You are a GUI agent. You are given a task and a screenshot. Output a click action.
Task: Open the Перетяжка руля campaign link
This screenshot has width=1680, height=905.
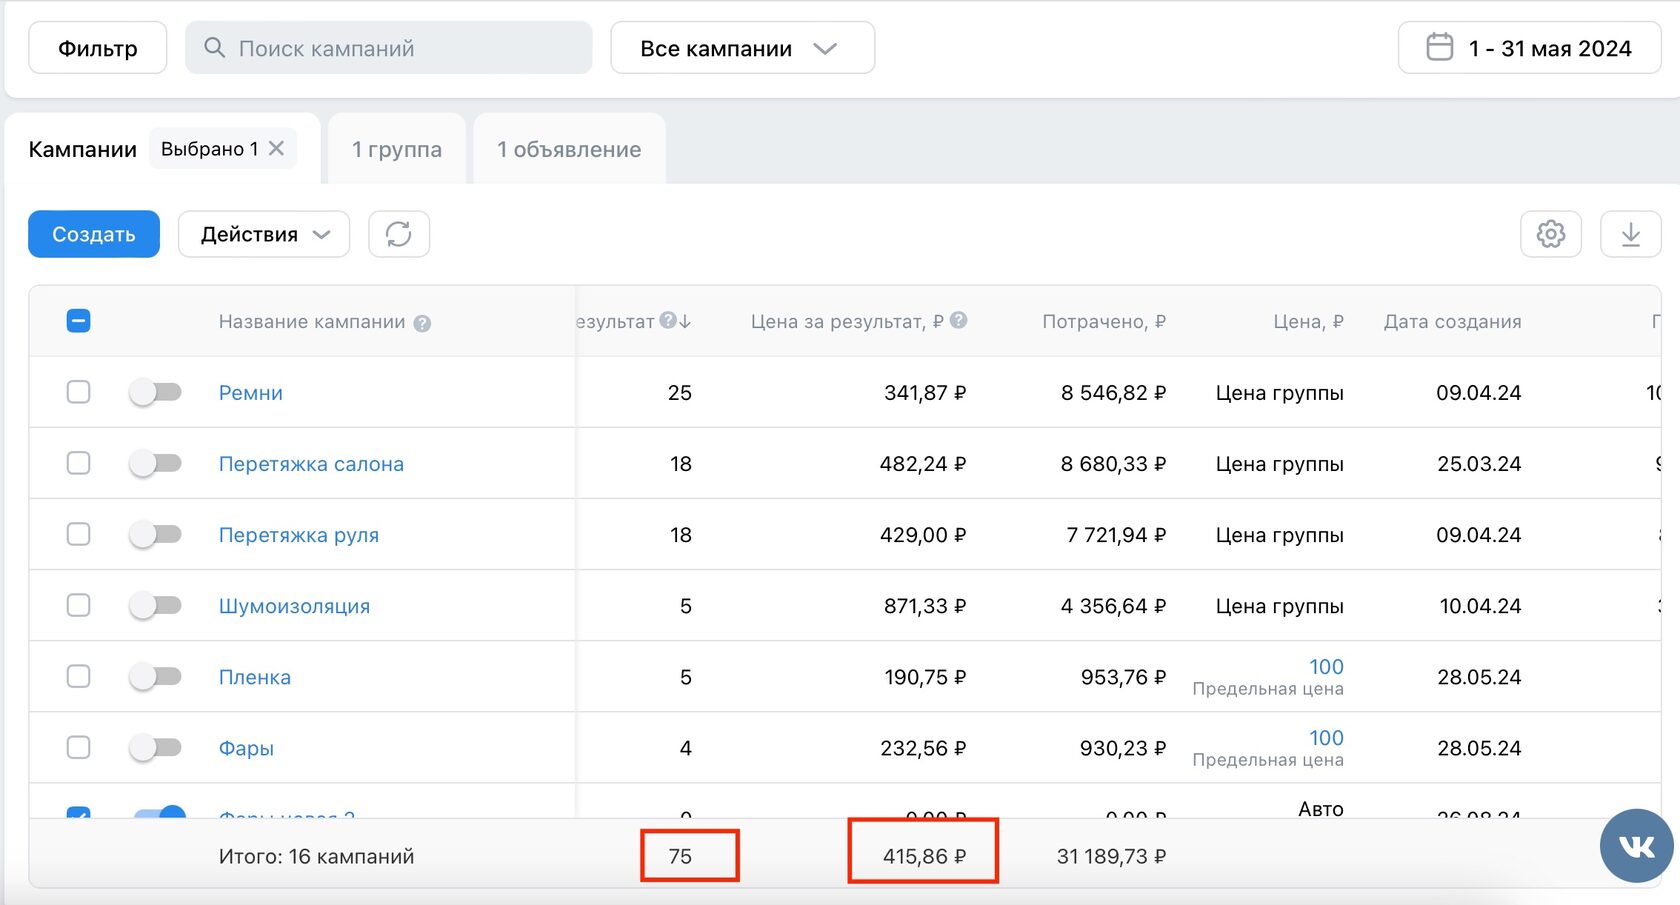coord(299,535)
